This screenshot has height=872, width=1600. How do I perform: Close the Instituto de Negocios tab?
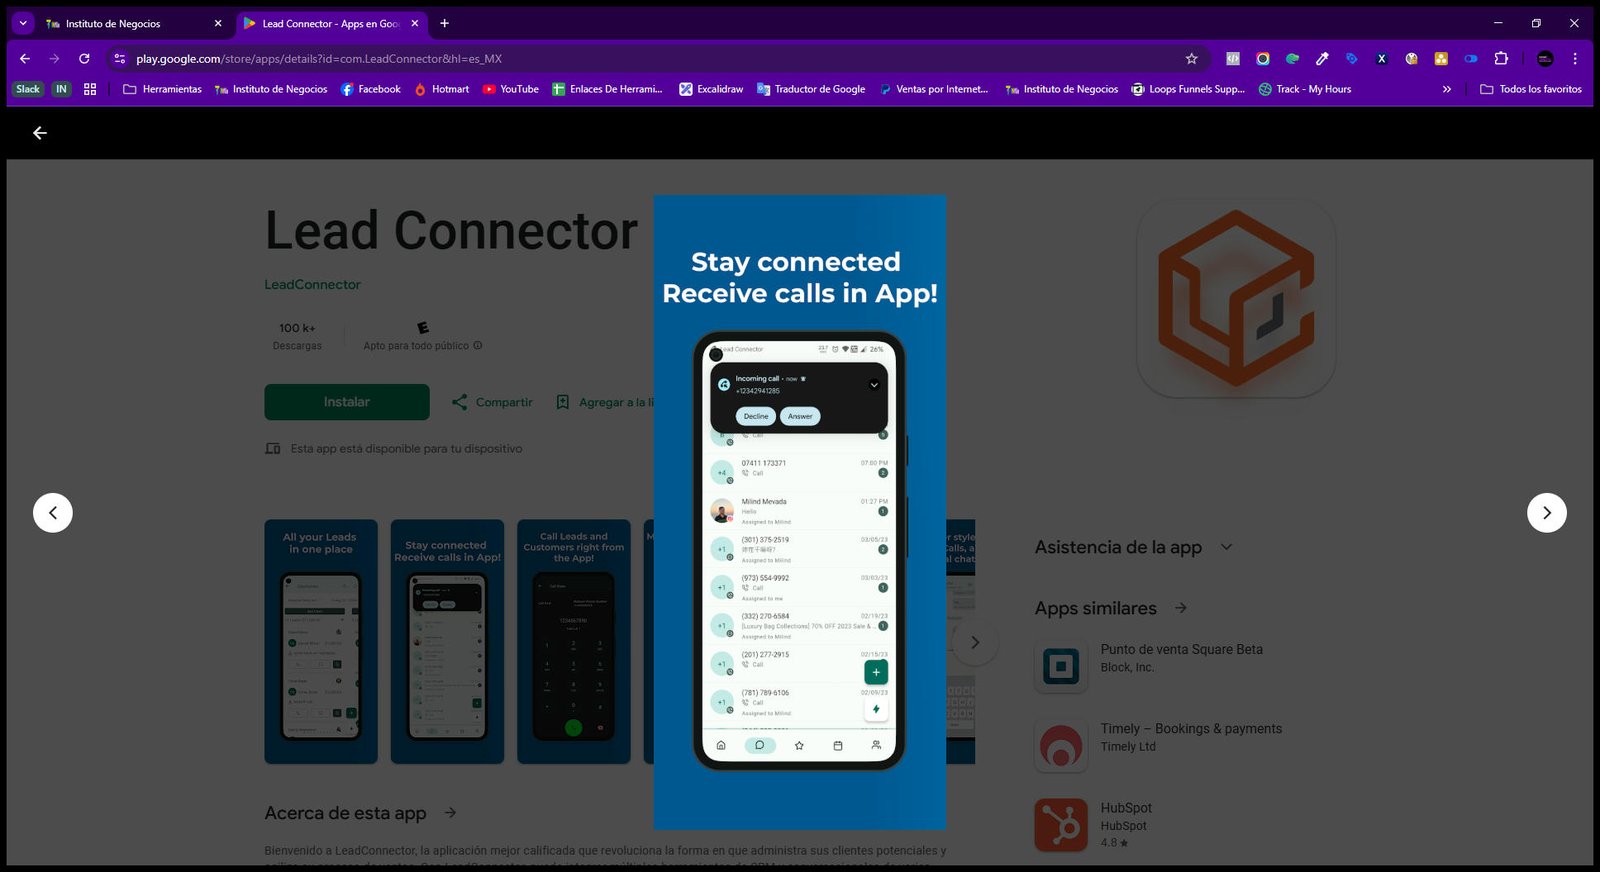pyautogui.click(x=218, y=23)
